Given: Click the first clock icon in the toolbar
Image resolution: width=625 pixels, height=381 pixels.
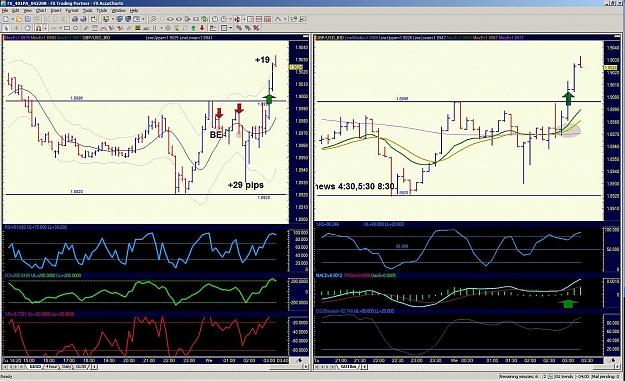Looking at the screenshot, I should pos(215,19).
